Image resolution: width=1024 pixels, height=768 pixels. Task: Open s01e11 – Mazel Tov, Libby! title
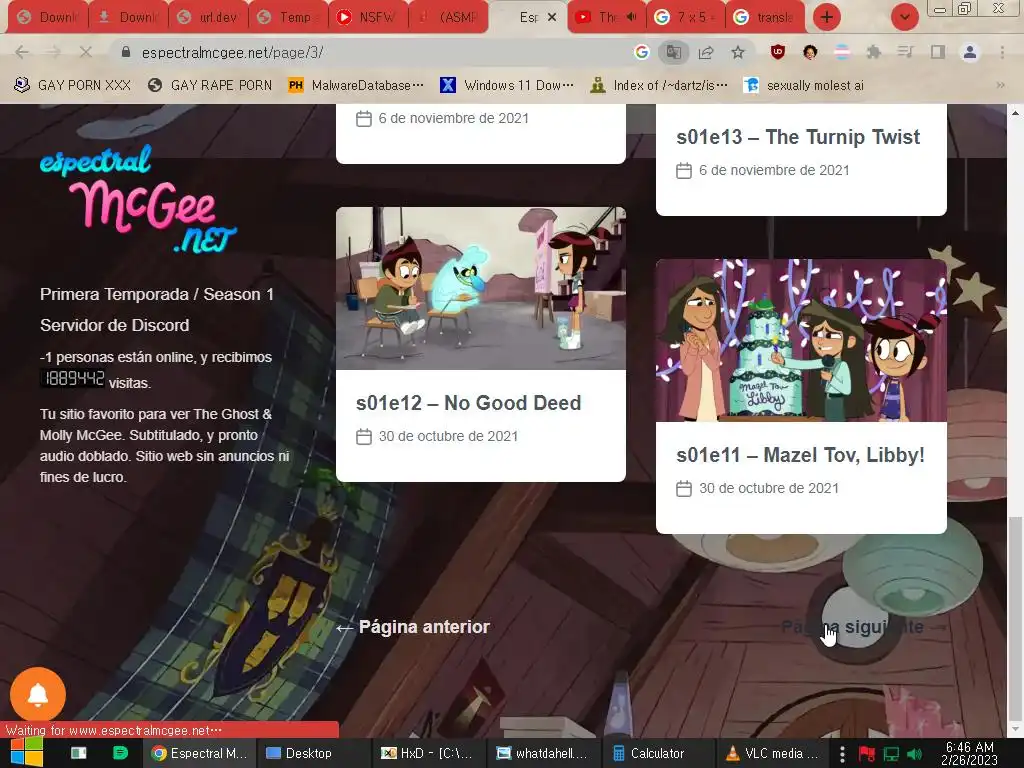pos(801,455)
